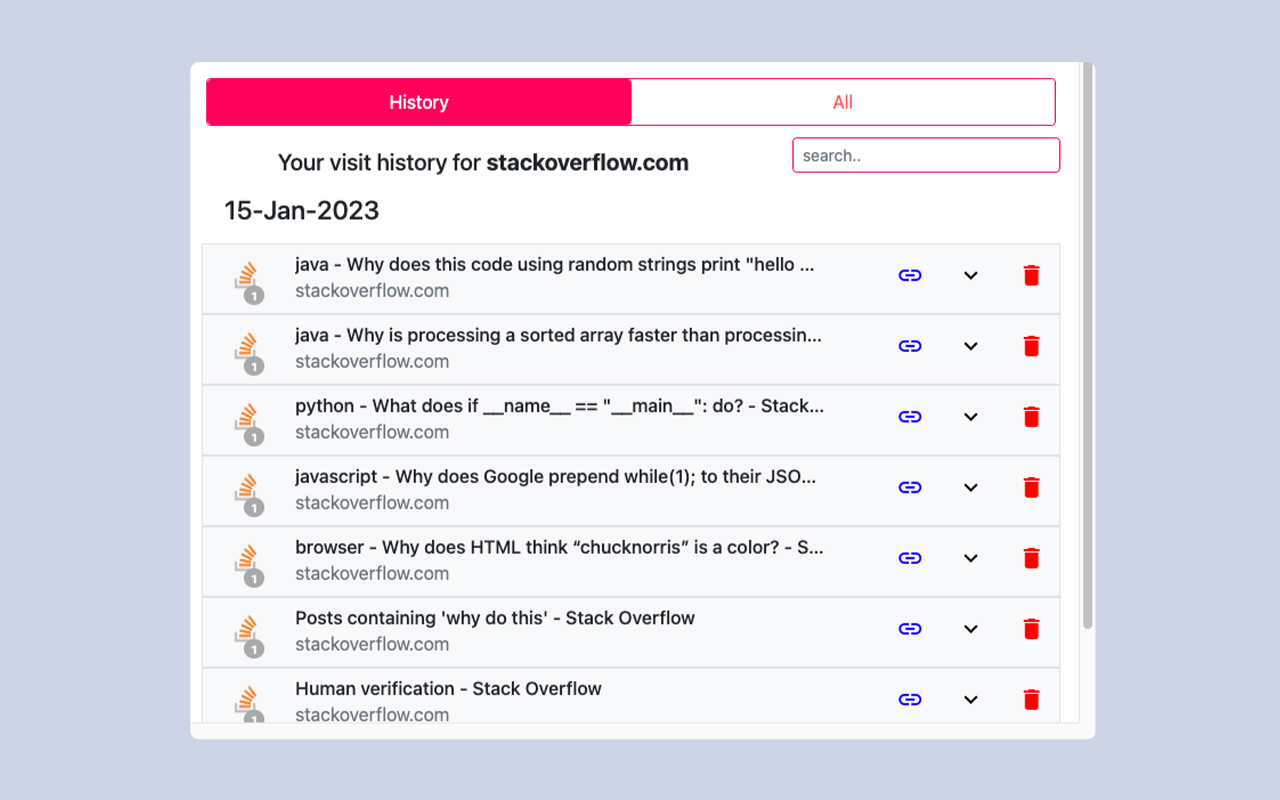Click Stack Overflow favicon of 'sorted array' entry

tap(247, 347)
